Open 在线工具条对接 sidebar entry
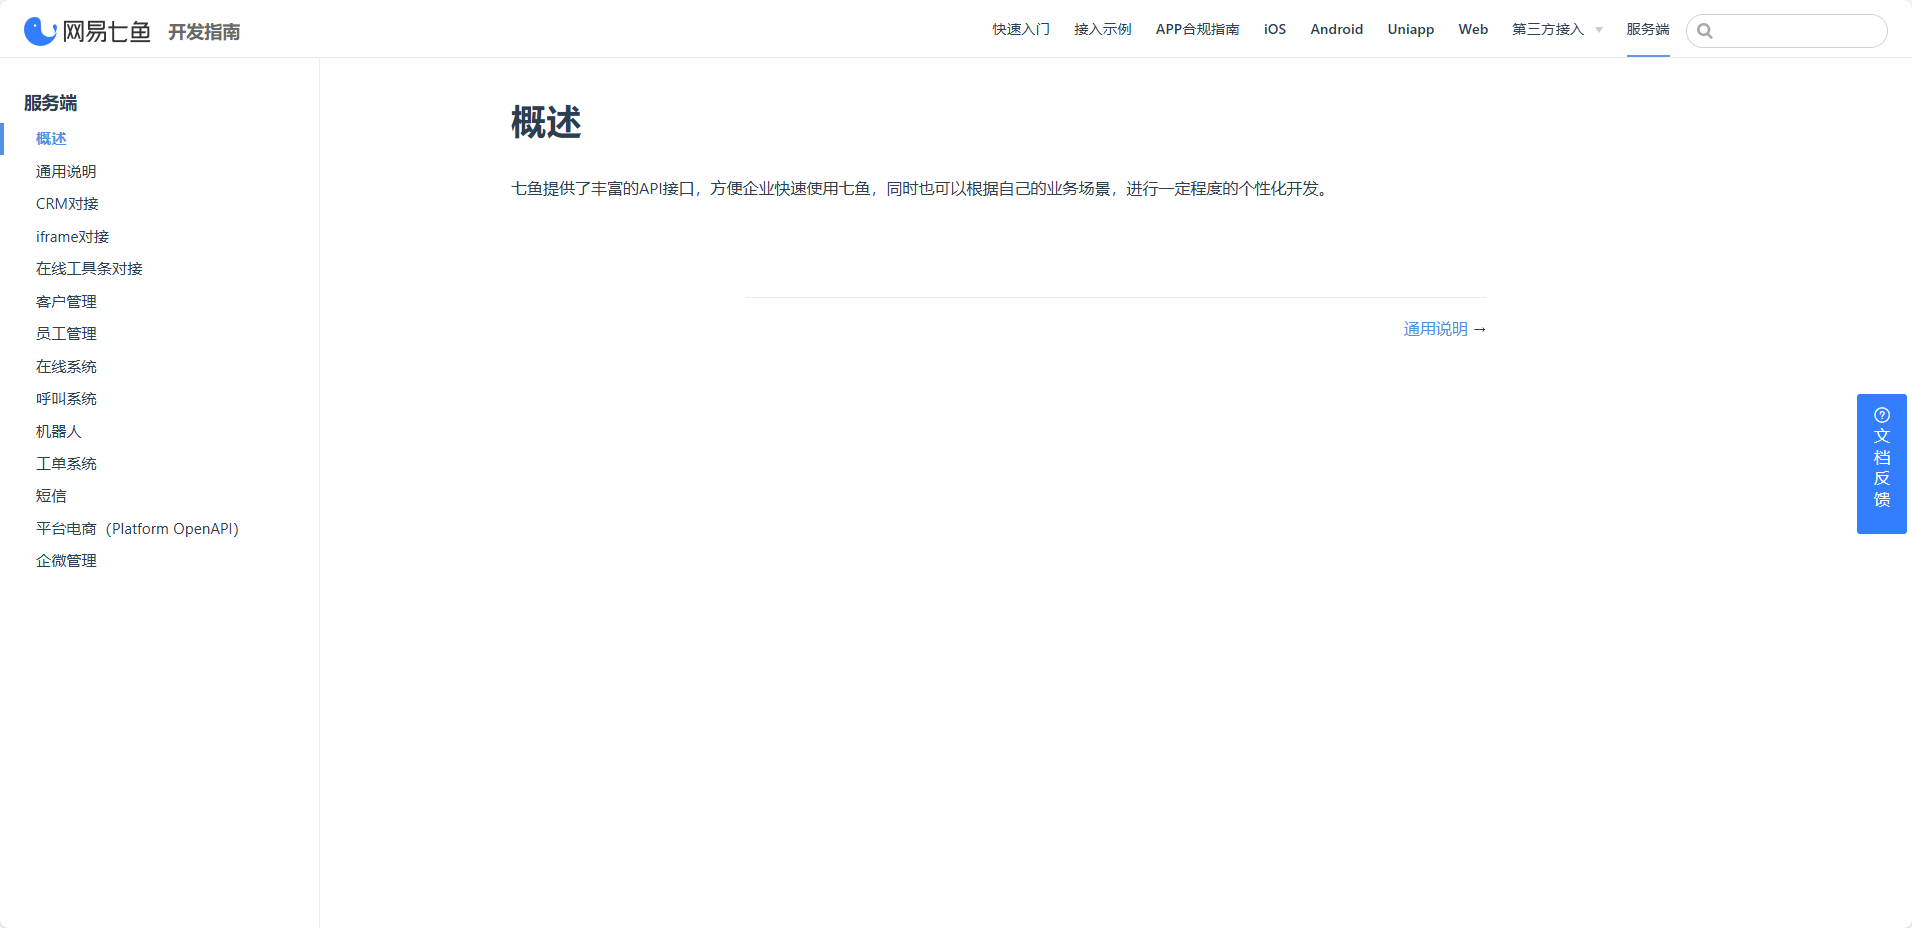 point(89,269)
